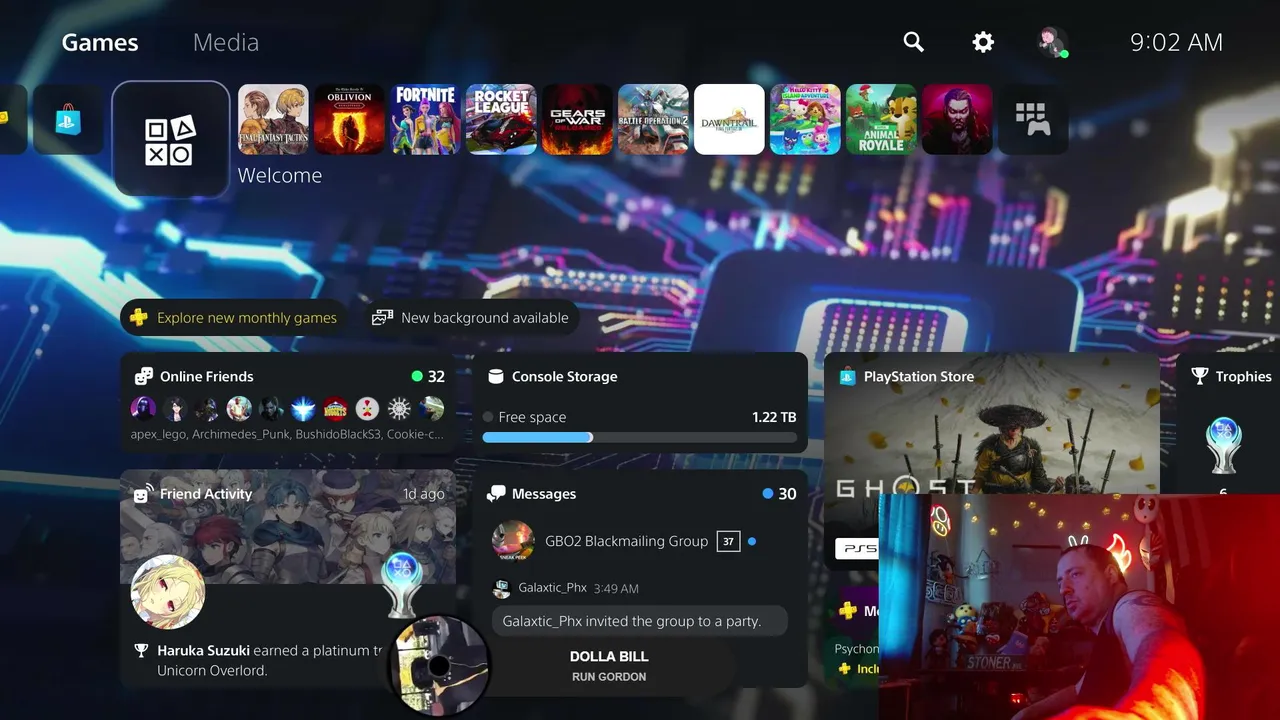1280x720 pixels.
Task: Open the PlayStation Store card
Action: click(991, 462)
